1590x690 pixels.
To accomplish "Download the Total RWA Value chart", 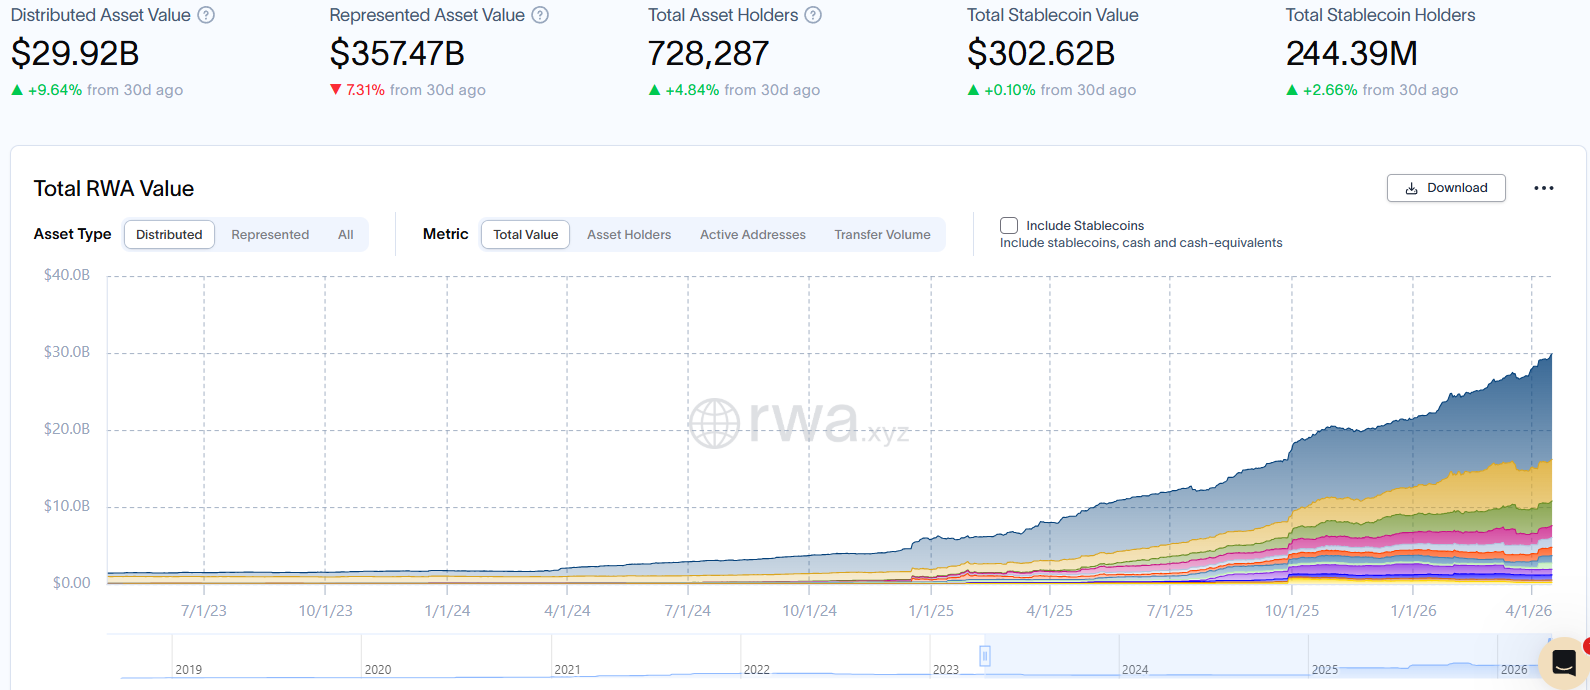I will tap(1445, 188).
